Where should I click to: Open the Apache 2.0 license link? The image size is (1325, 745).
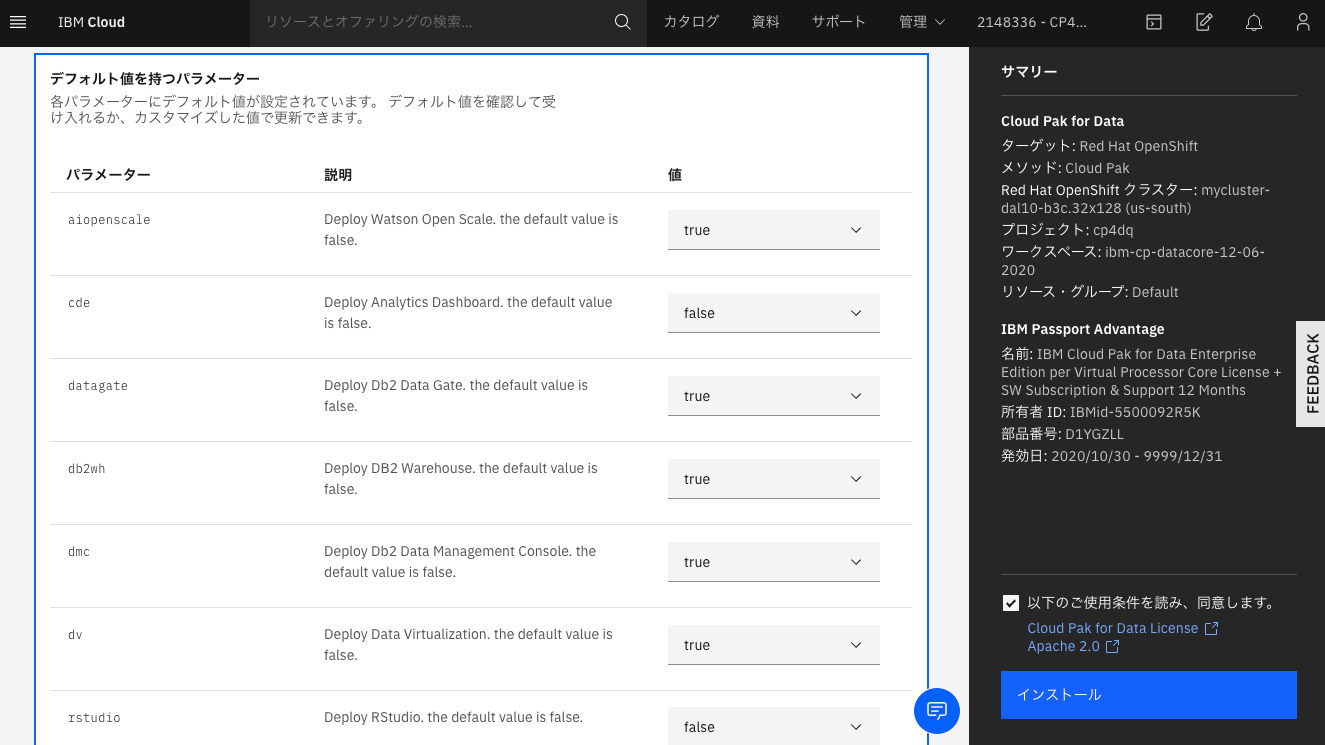[x=1063, y=647]
